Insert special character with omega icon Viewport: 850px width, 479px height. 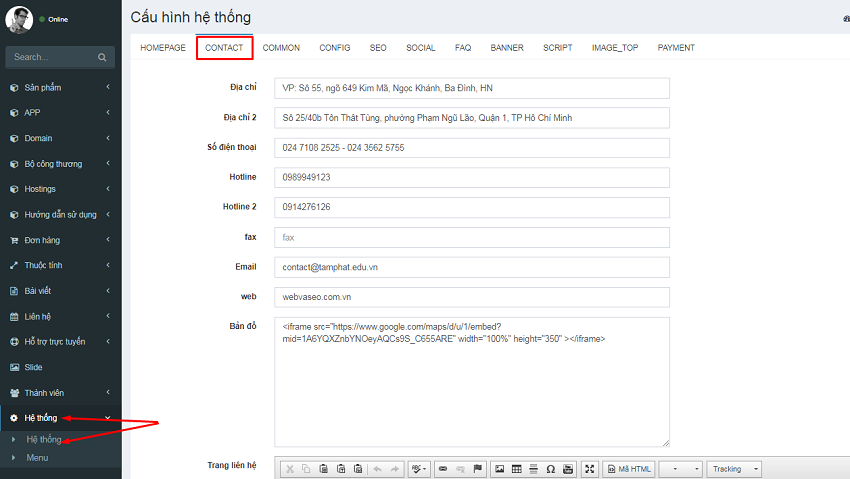pyautogui.click(x=550, y=468)
